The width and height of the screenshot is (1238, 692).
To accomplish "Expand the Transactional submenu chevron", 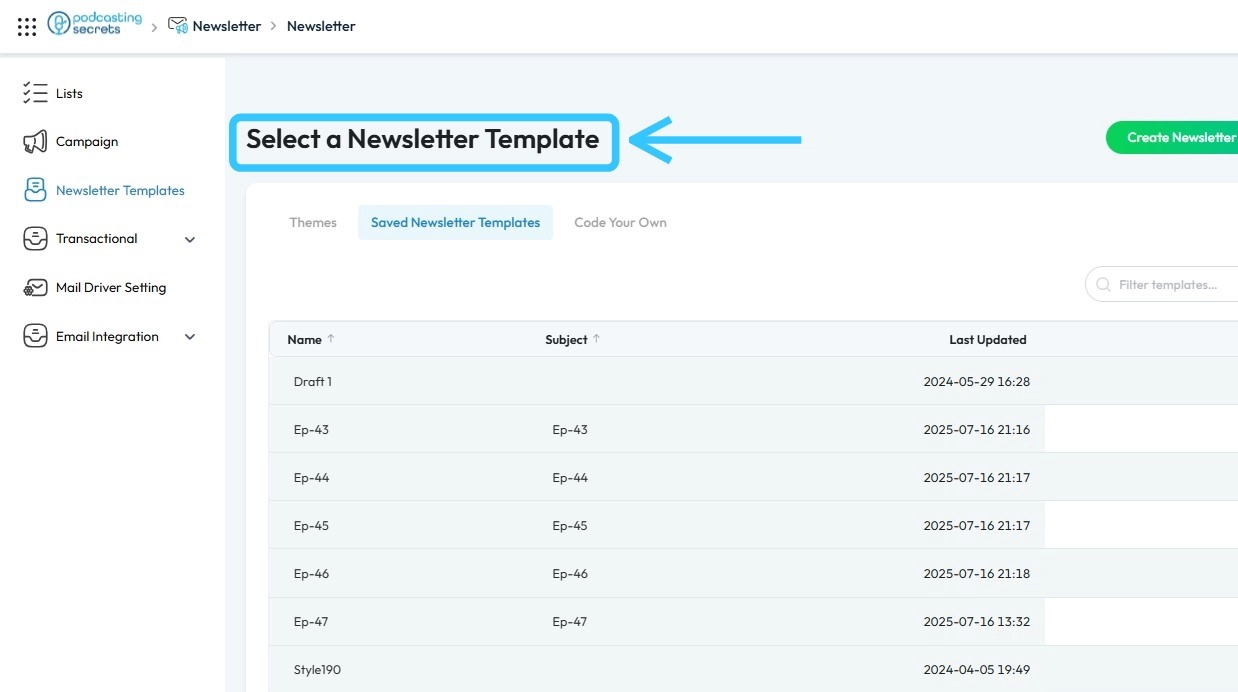I will [x=190, y=240].
